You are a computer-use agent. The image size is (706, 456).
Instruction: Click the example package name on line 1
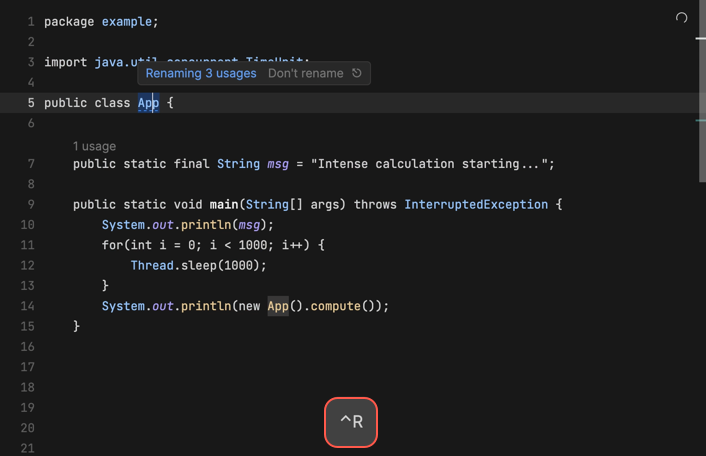(x=126, y=22)
